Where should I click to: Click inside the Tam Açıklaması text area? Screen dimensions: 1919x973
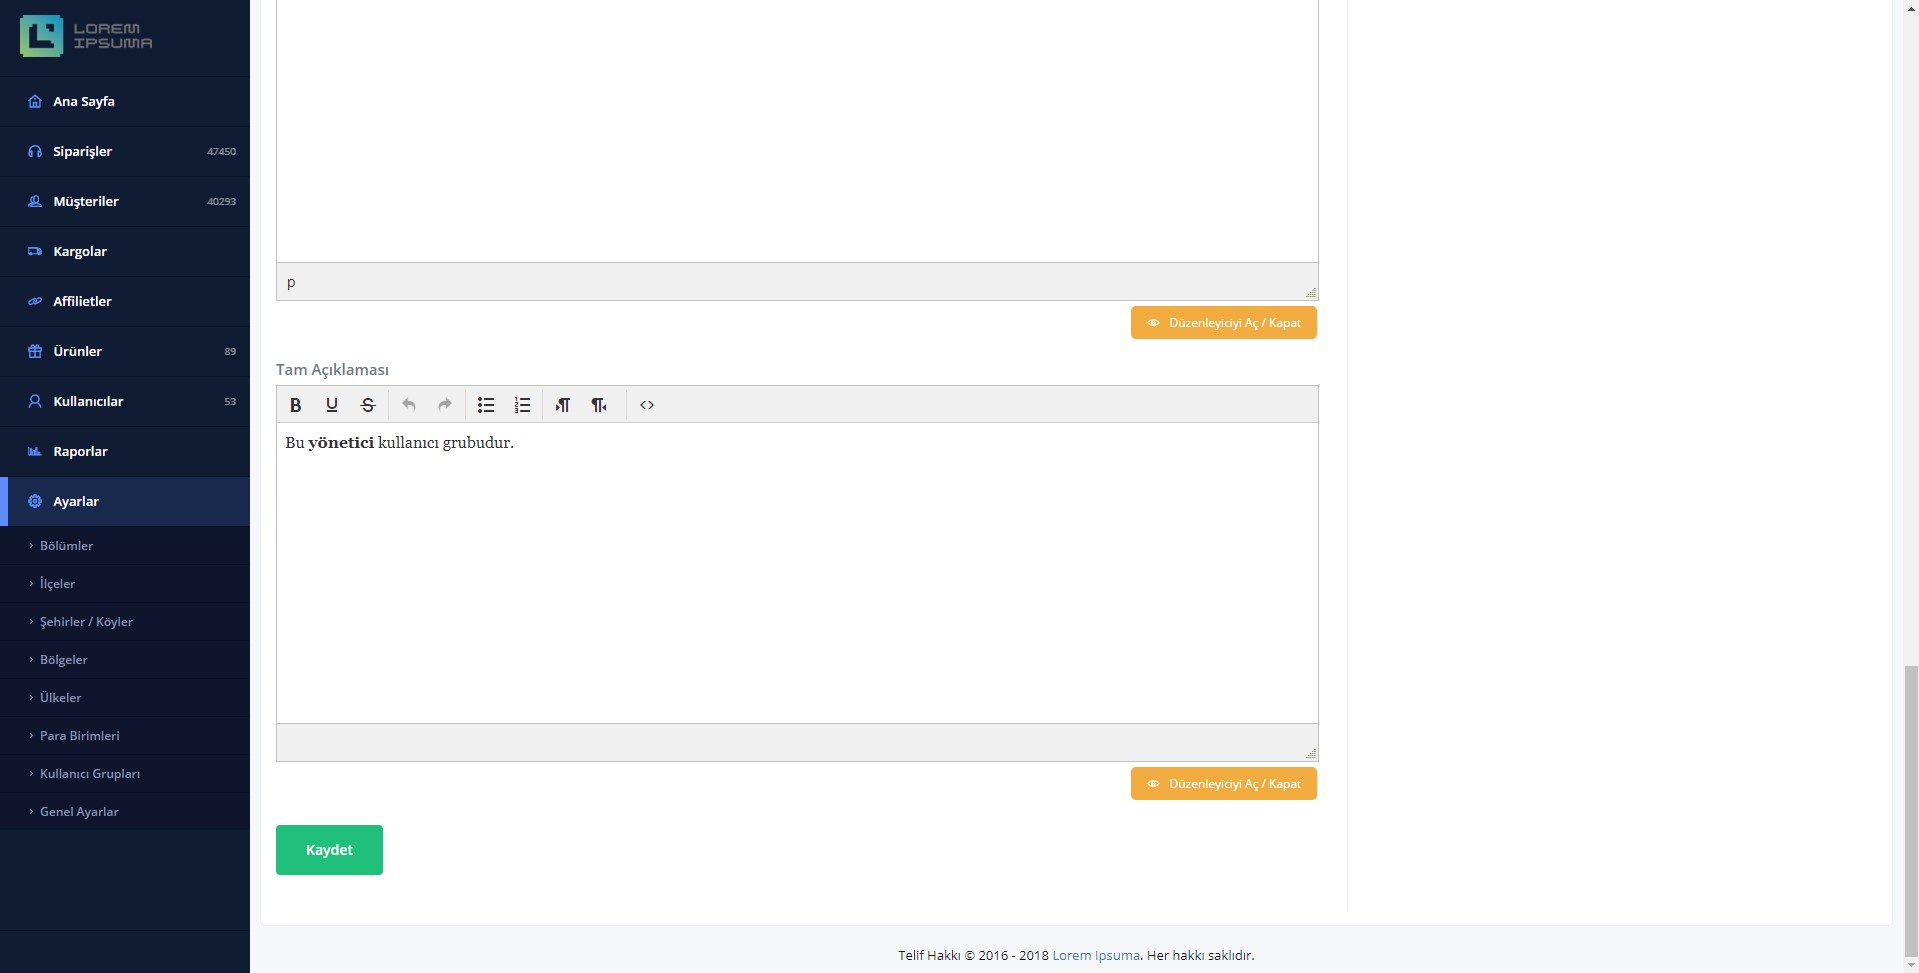(x=796, y=580)
